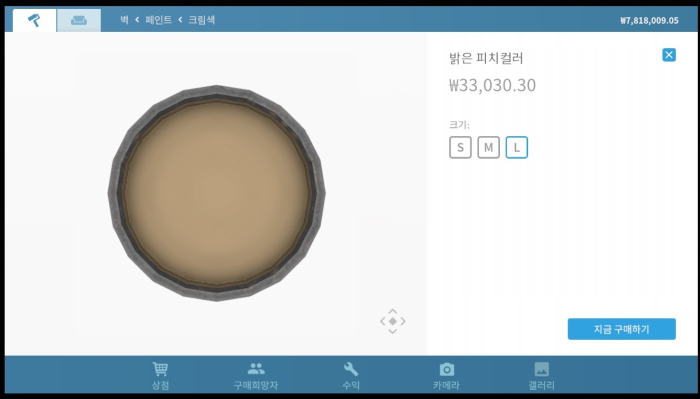
Task: Choose size M
Action: click(x=488, y=147)
